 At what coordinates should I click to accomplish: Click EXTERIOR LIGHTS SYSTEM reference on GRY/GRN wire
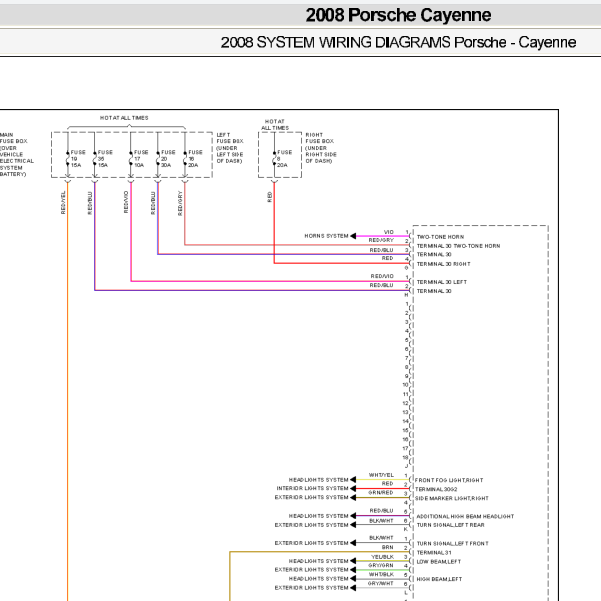pyautogui.click(x=311, y=570)
